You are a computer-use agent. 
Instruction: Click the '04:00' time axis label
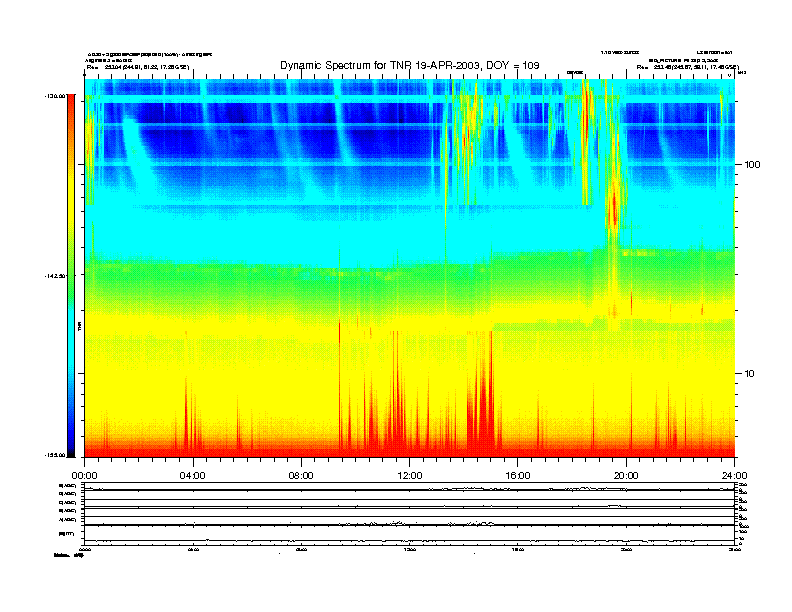(193, 476)
